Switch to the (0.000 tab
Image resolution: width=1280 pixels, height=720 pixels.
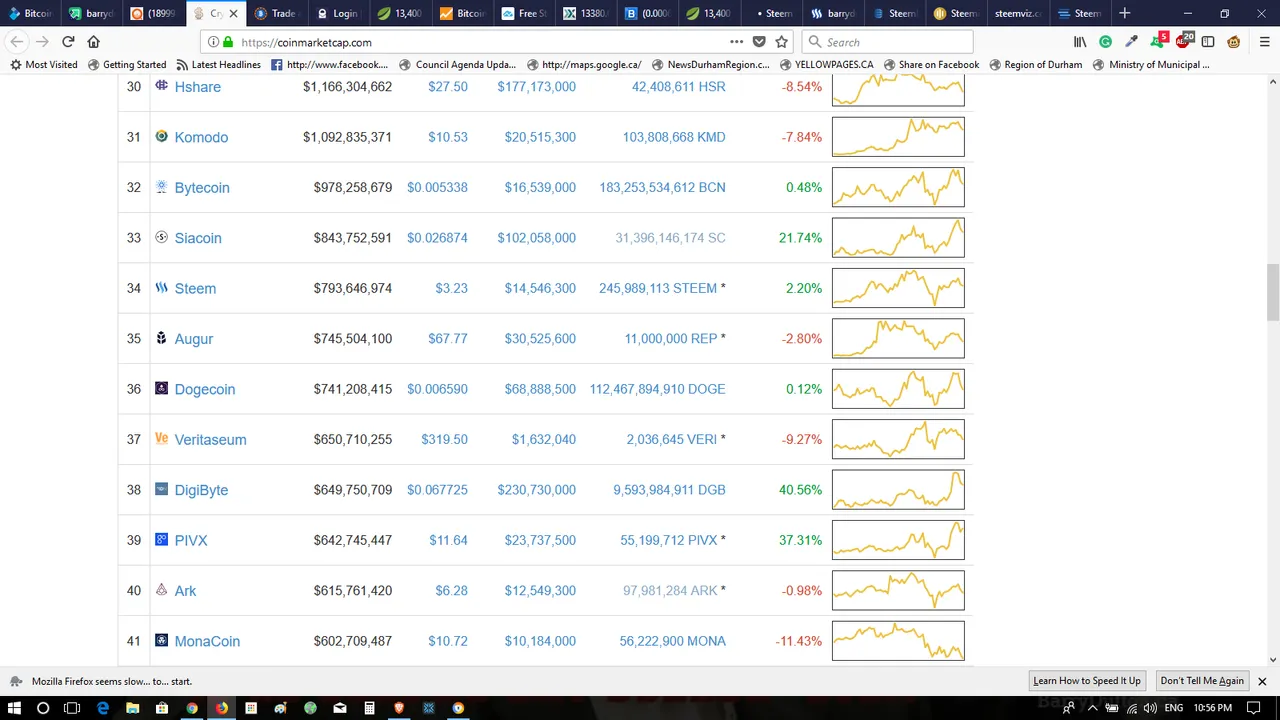648,13
